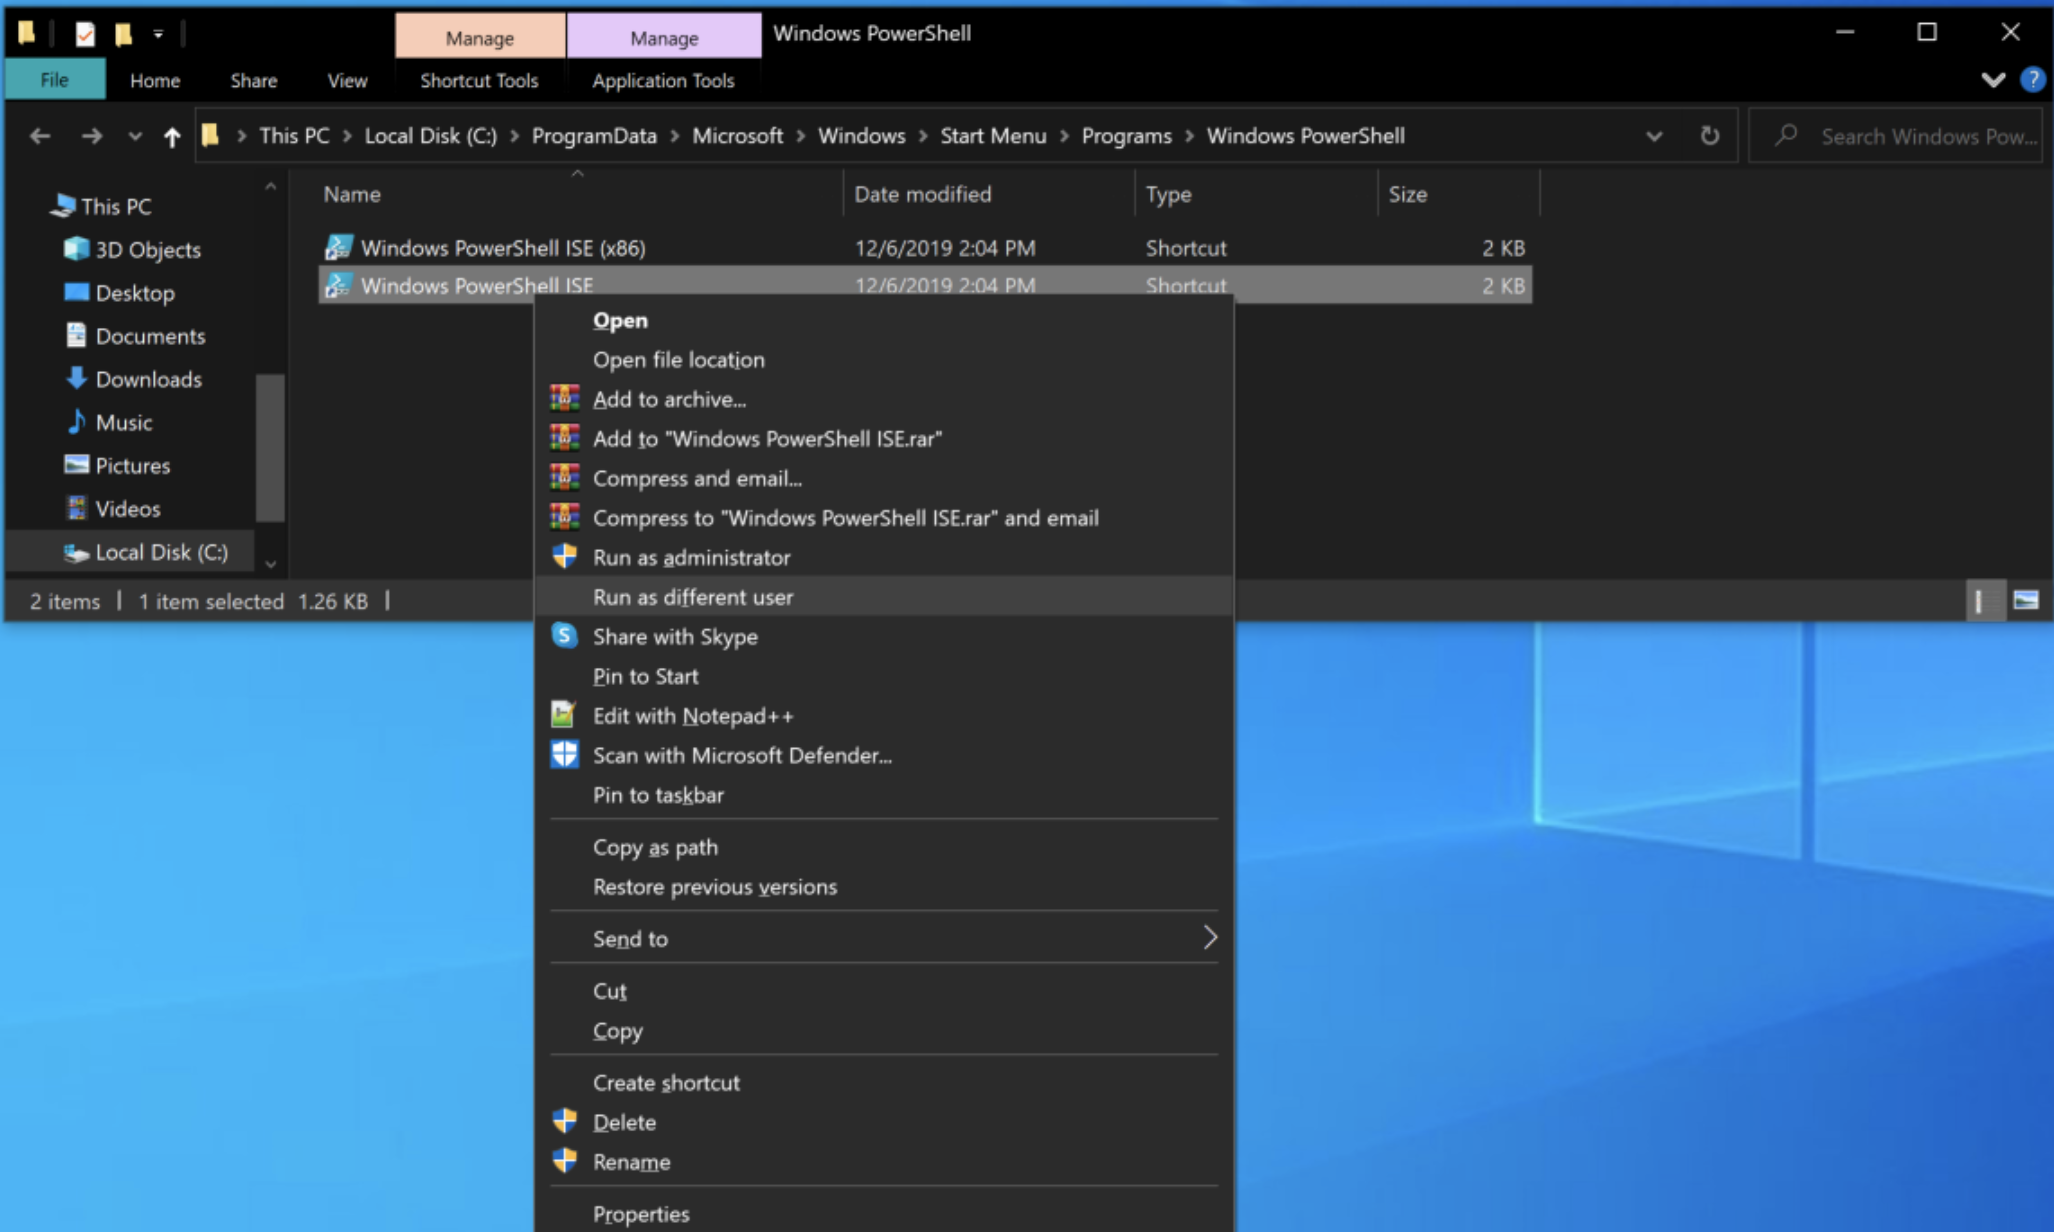Open the Shortcut Tools ribbon tab
This screenshot has width=2054, height=1232.
click(x=479, y=80)
